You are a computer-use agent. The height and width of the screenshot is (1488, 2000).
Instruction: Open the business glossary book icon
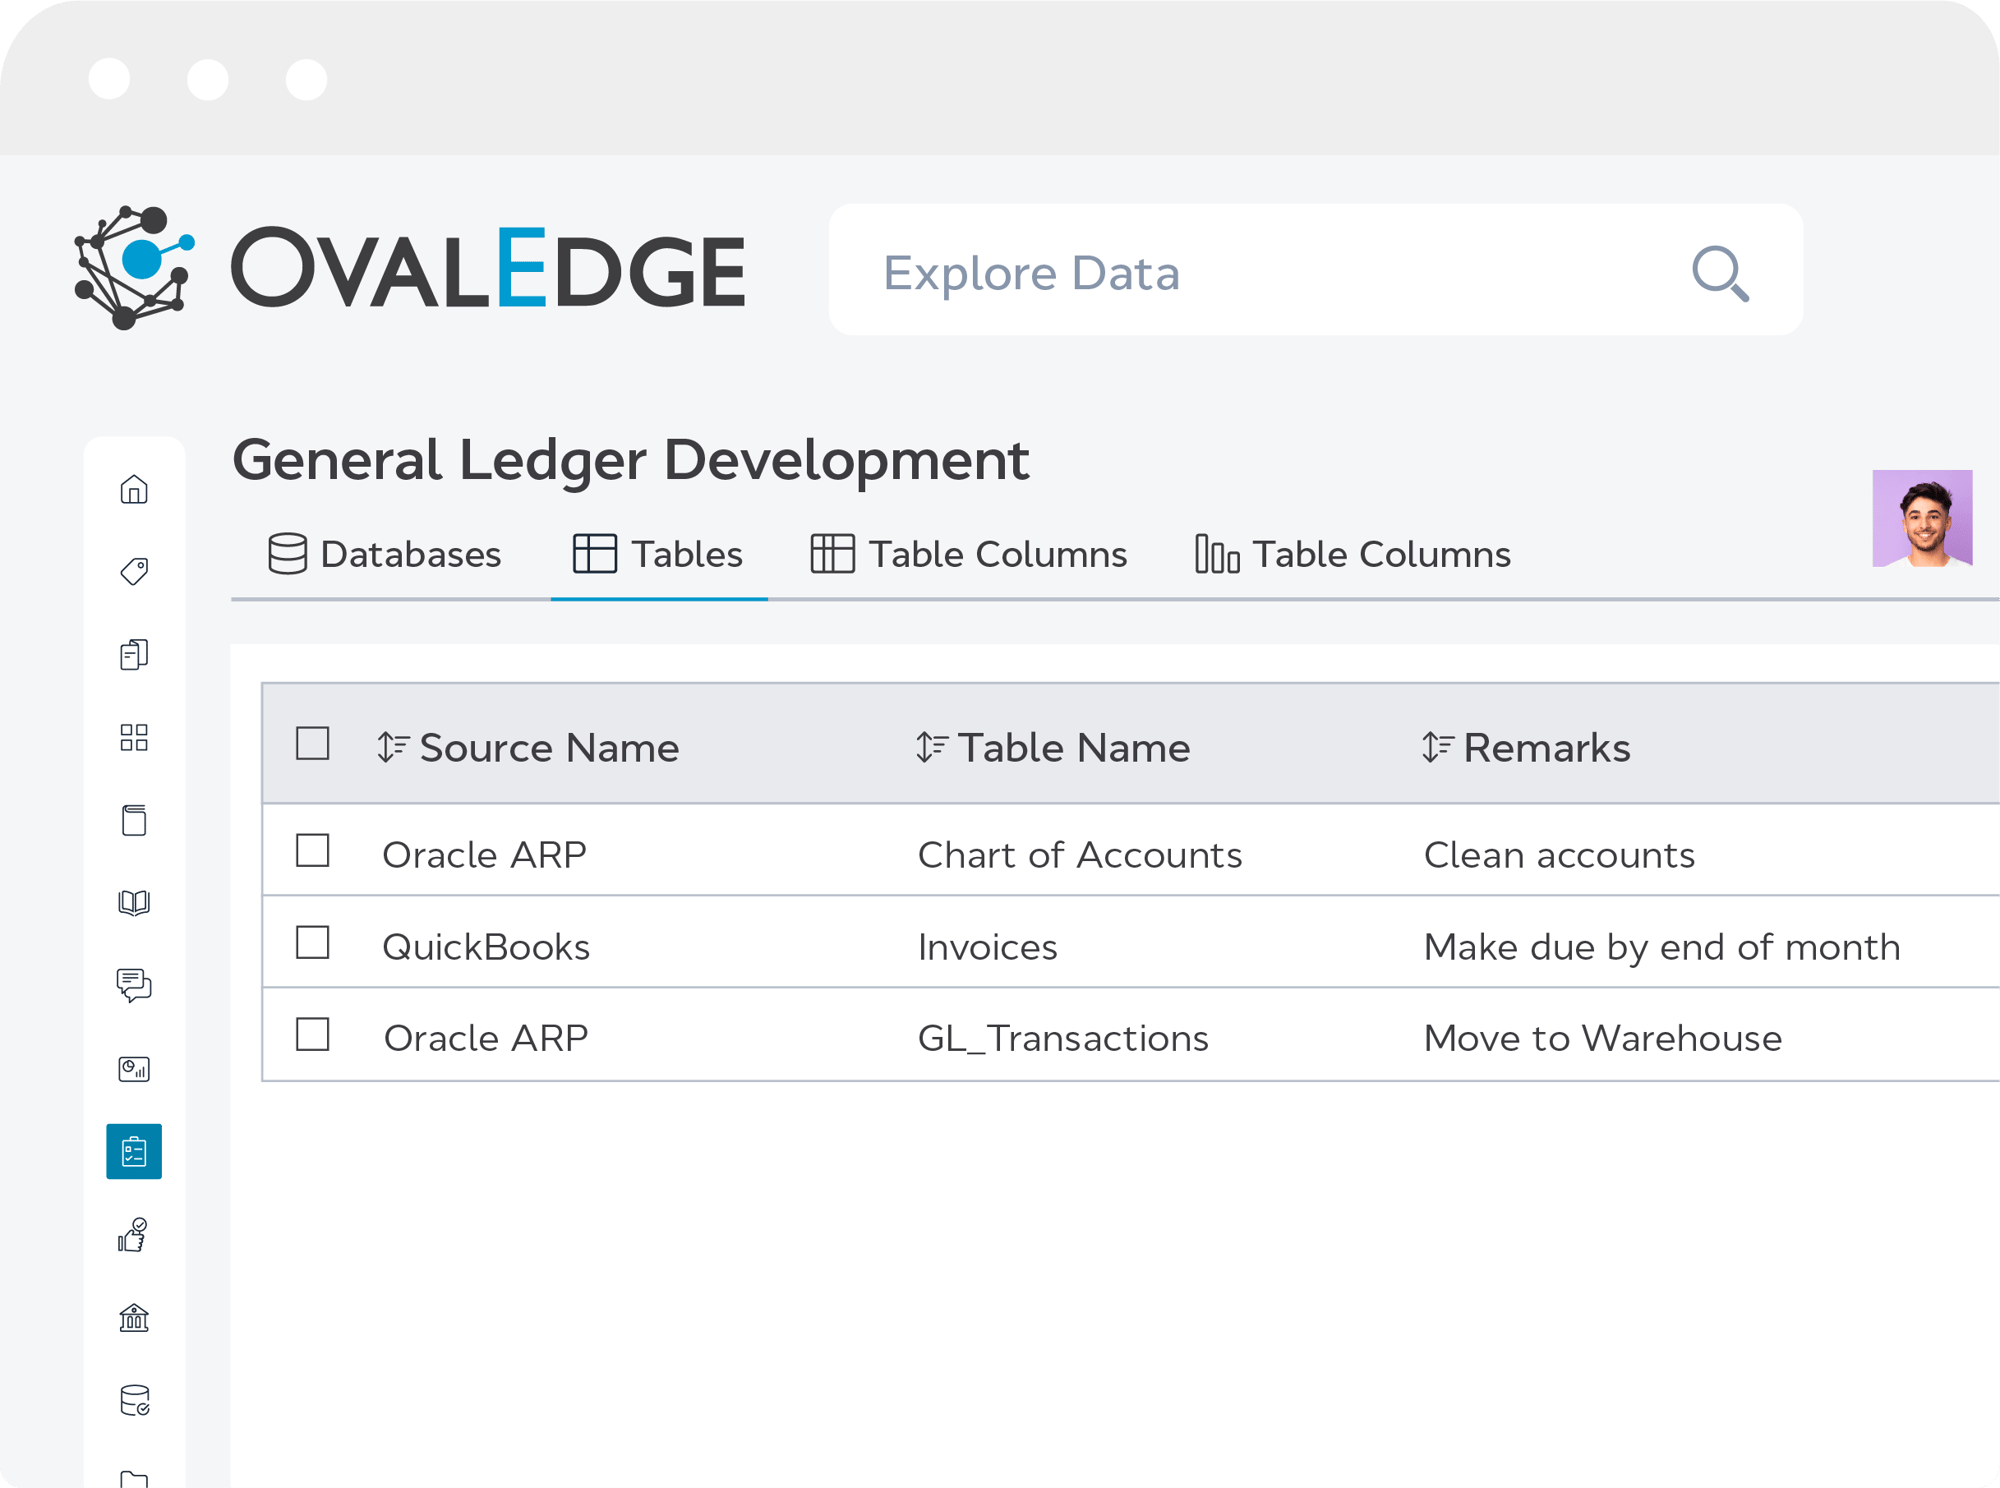(134, 903)
